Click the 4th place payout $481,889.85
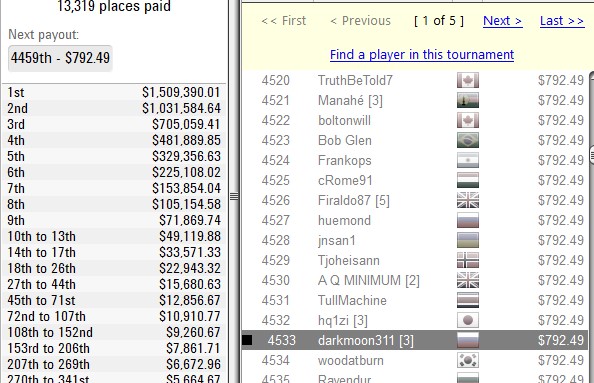This screenshot has width=594, height=383. click(186, 140)
